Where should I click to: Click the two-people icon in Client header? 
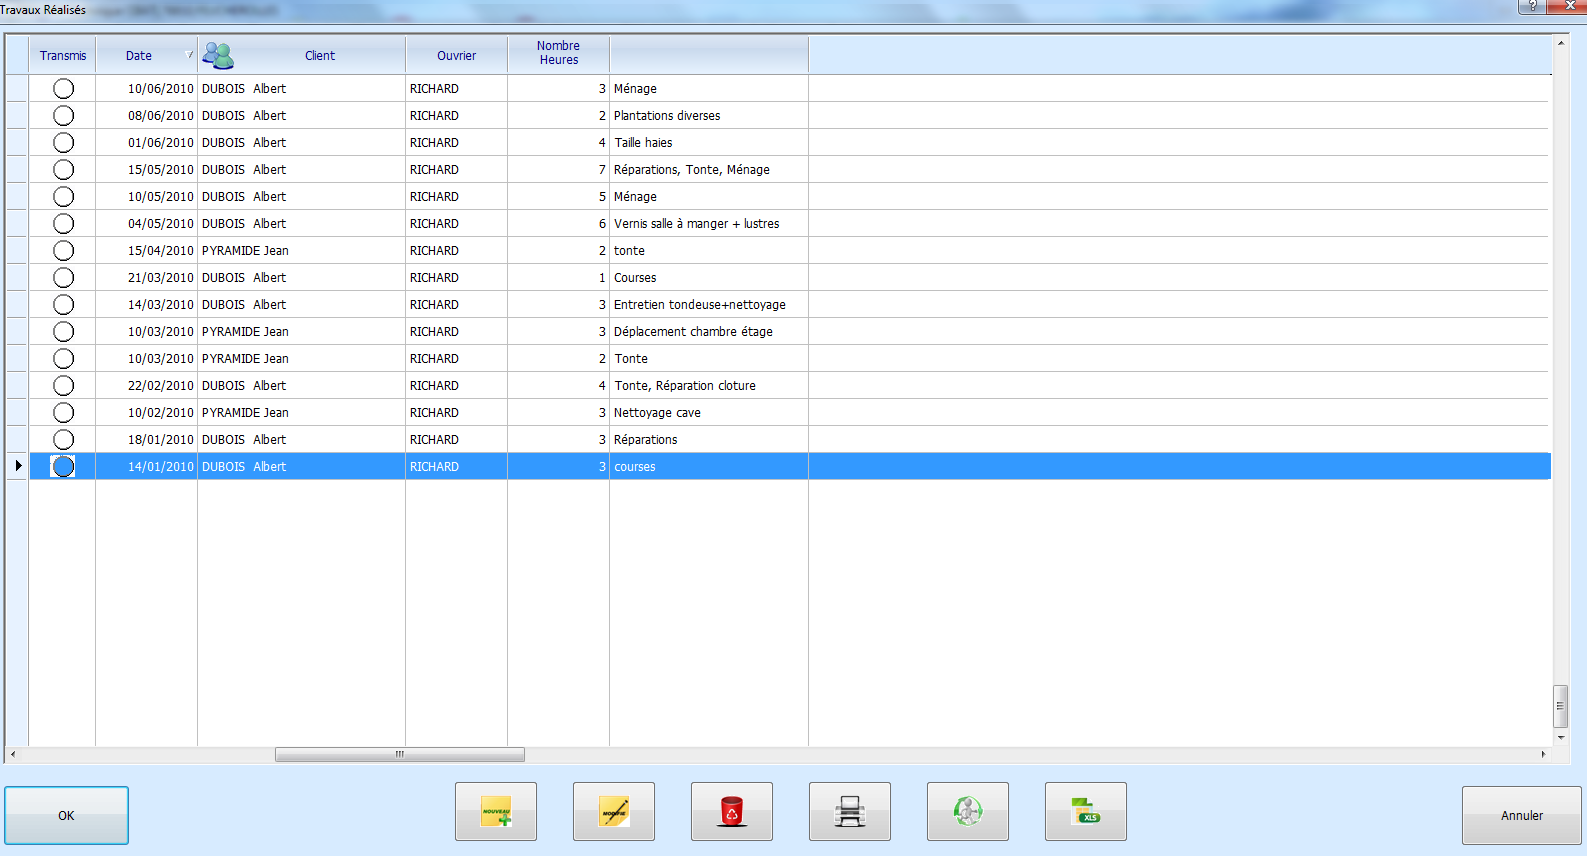coord(218,56)
